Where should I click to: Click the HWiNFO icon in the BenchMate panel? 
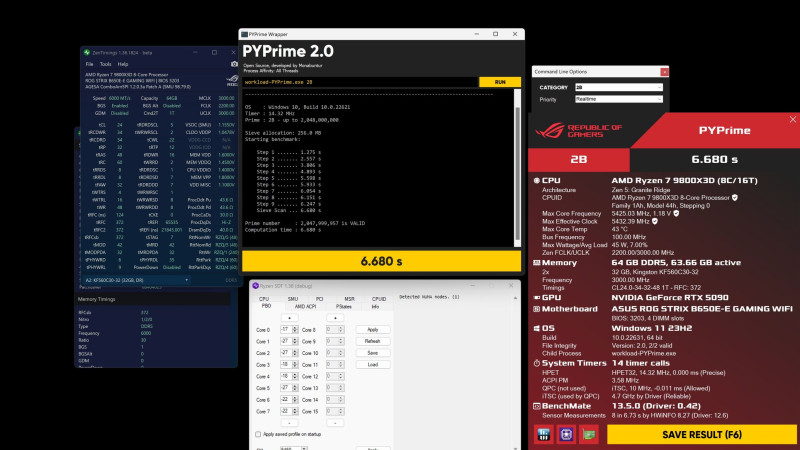pos(543,434)
